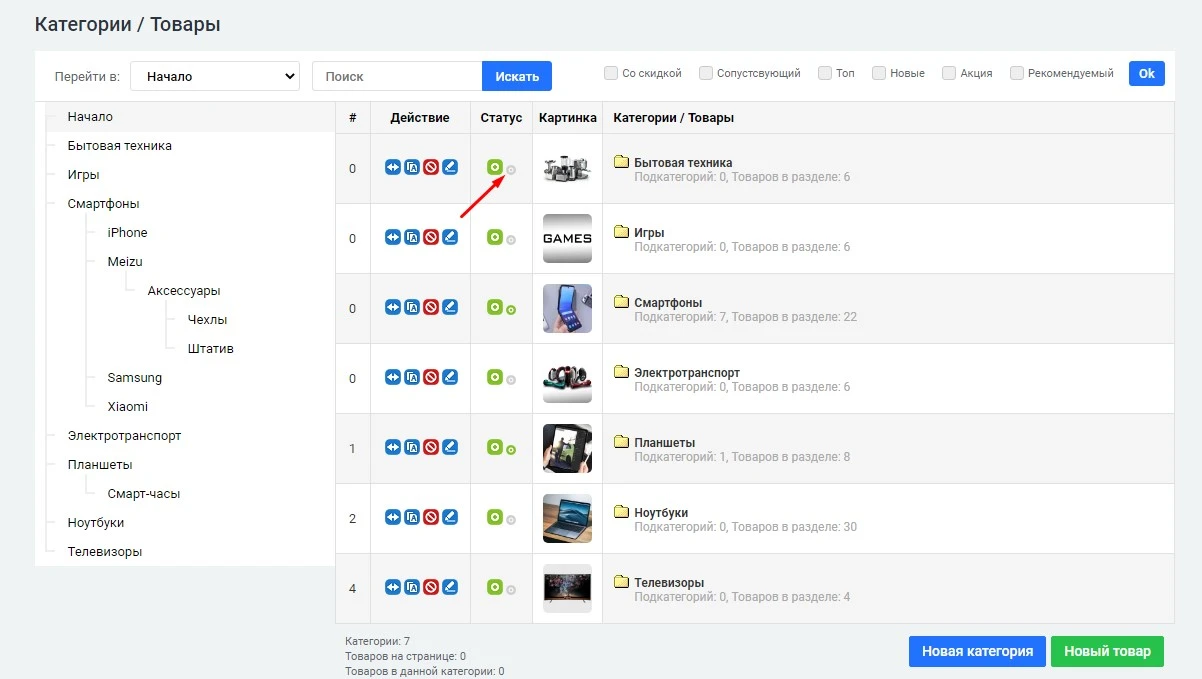Open the Перейти в dropdown list
The width and height of the screenshot is (1202, 679).
(214, 75)
